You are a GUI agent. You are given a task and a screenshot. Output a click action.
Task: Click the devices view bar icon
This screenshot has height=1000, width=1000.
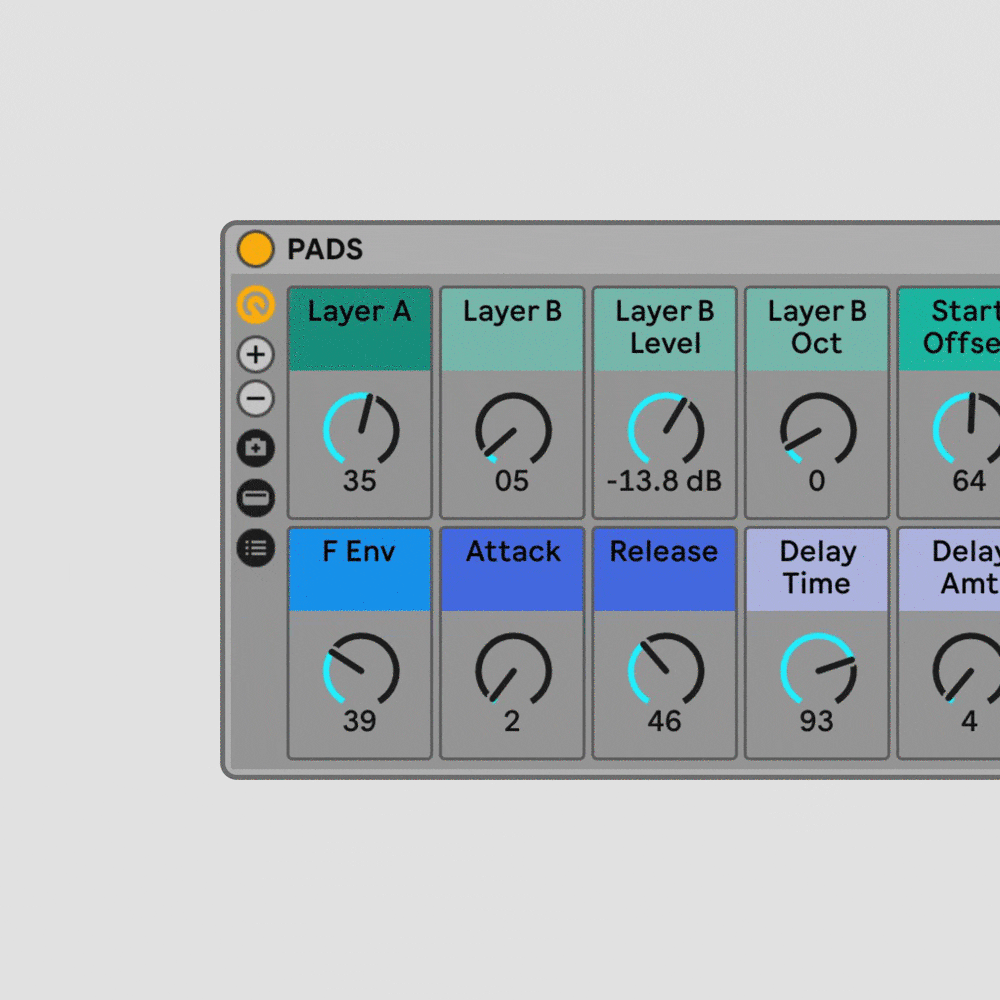(256, 497)
